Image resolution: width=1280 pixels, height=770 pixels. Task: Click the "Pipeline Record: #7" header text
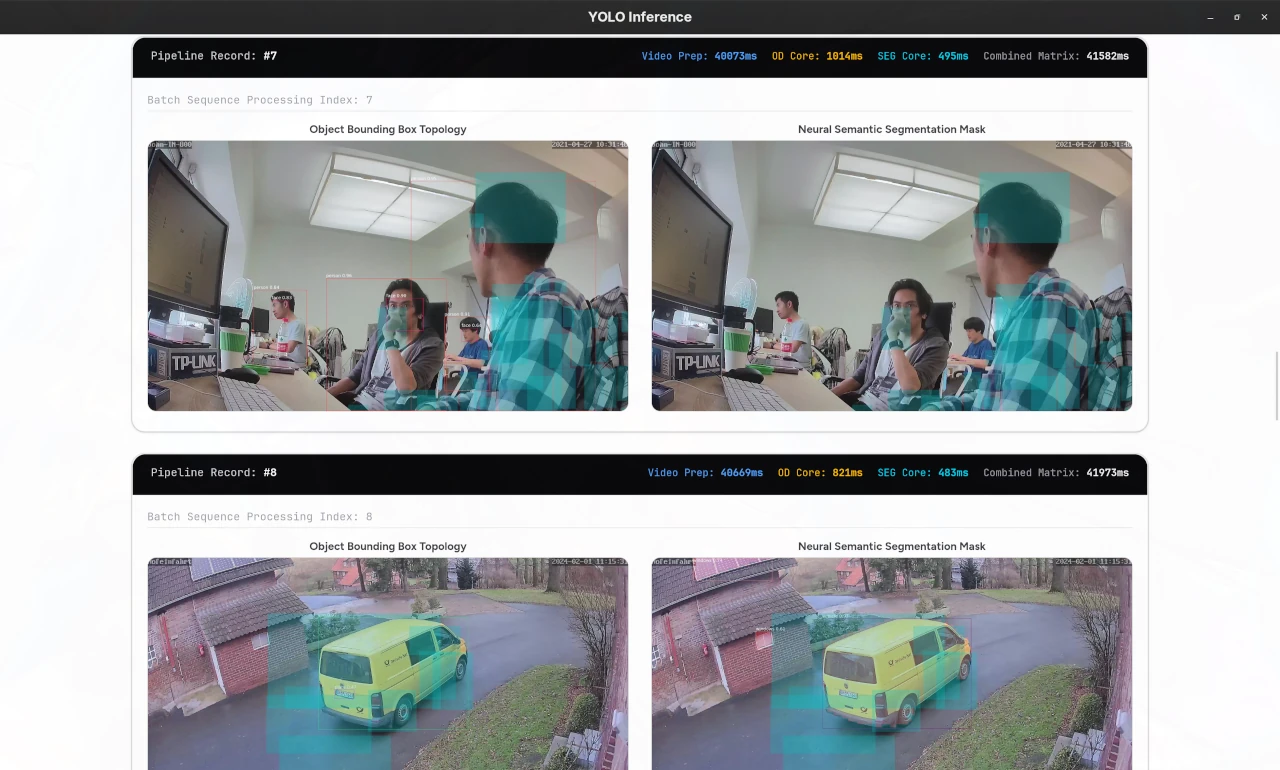[x=214, y=56]
